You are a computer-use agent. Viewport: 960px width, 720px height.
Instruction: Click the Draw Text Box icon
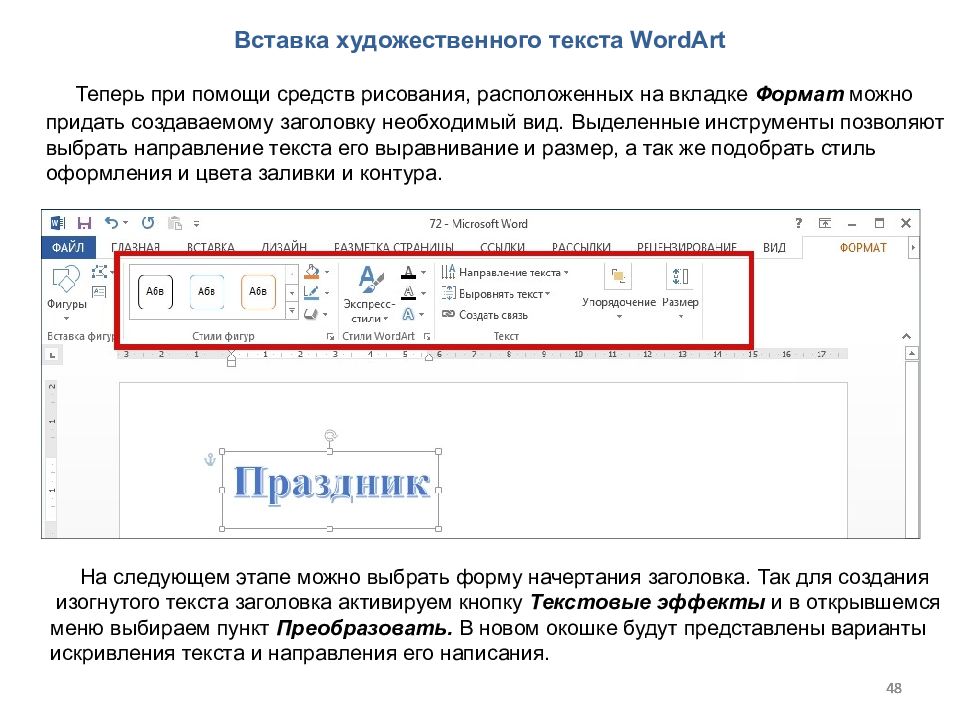point(99,292)
